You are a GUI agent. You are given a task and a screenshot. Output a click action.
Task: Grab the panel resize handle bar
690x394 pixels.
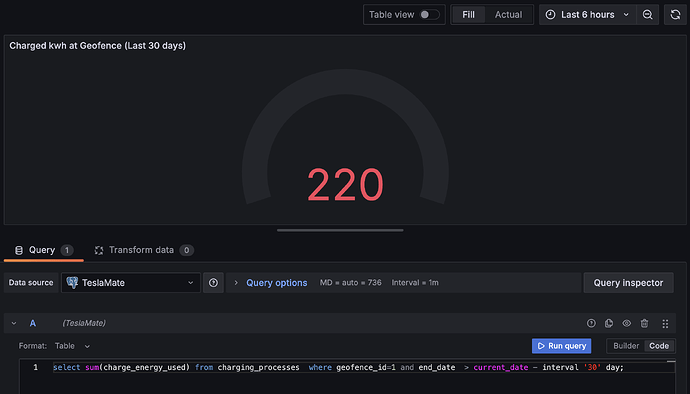(x=340, y=230)
